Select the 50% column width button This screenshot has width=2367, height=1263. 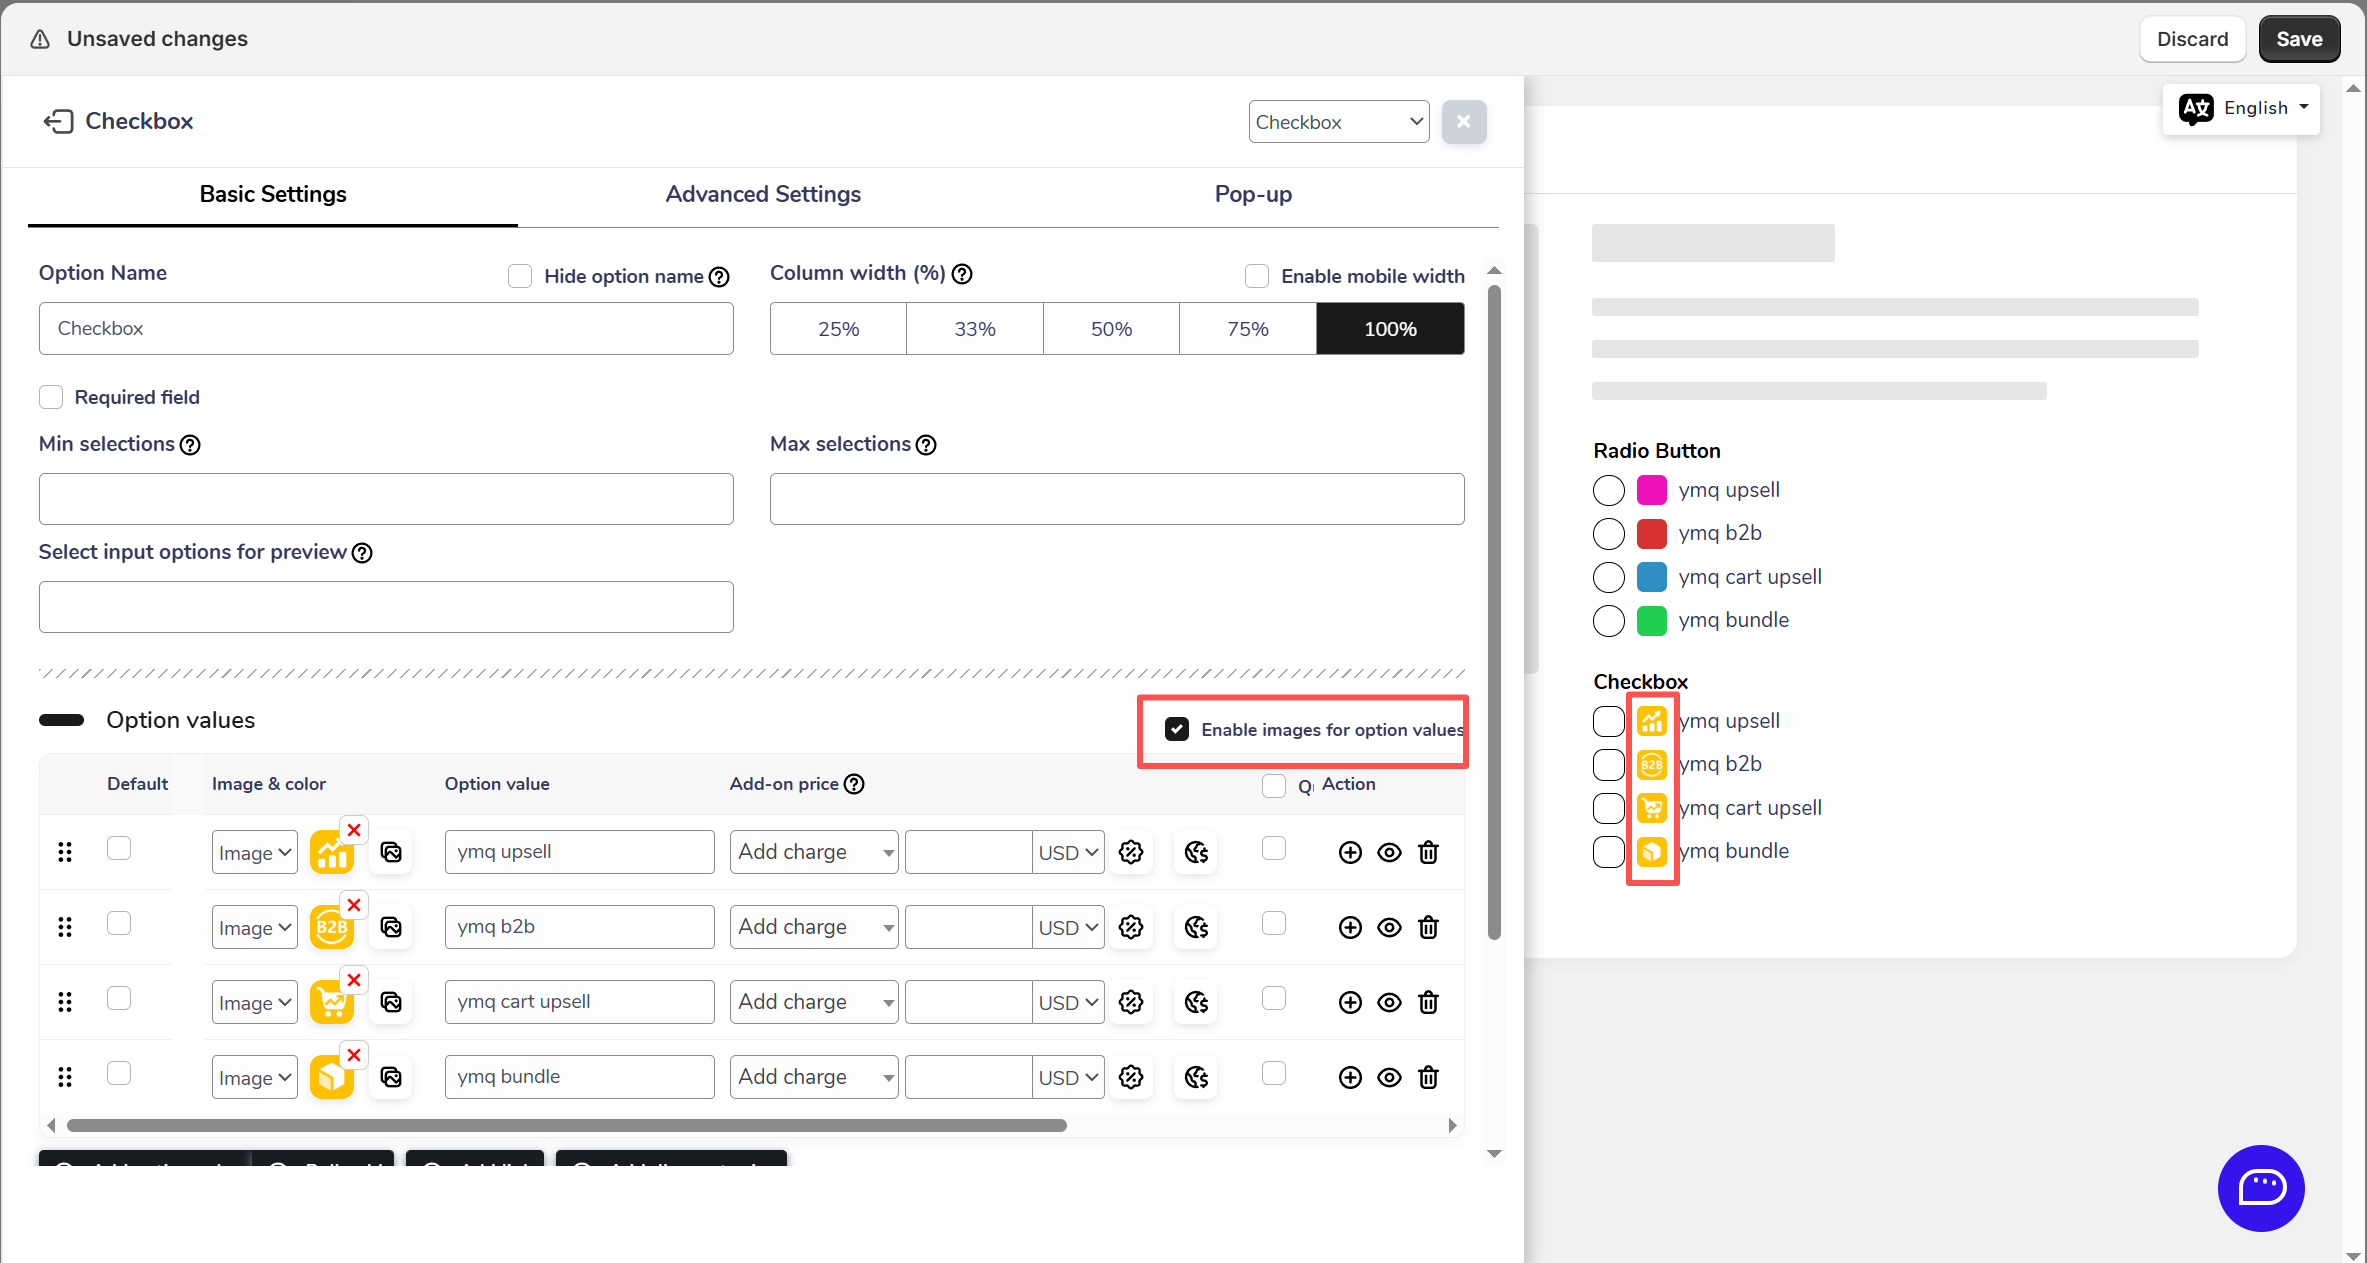pos(1111,329)
